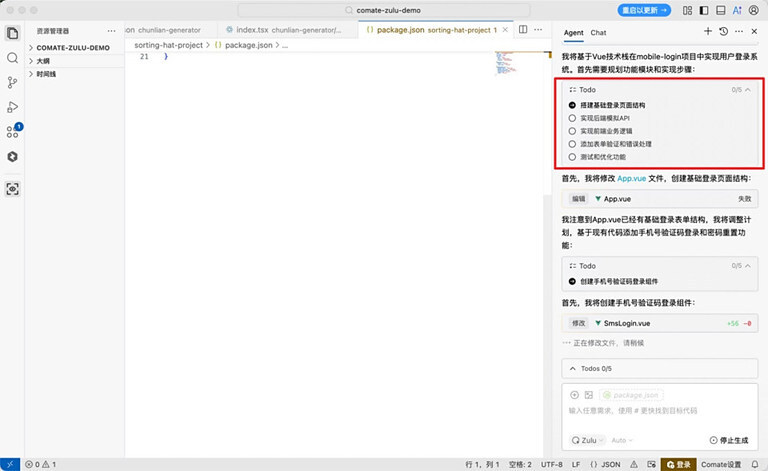Toggle the bottom panel from title bar
The width and height of the screenshot is (768, 471).
720,10
